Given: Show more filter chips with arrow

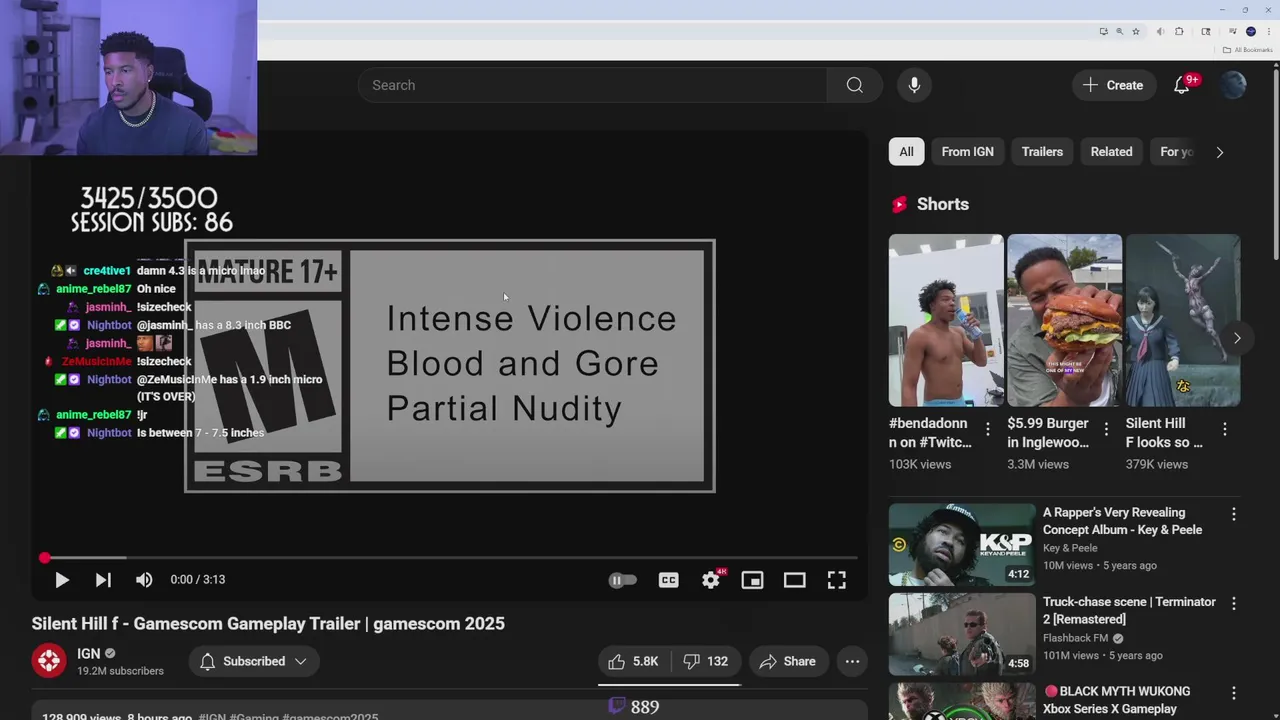Looking at the screenshot, I should [x=1219, y=152].
